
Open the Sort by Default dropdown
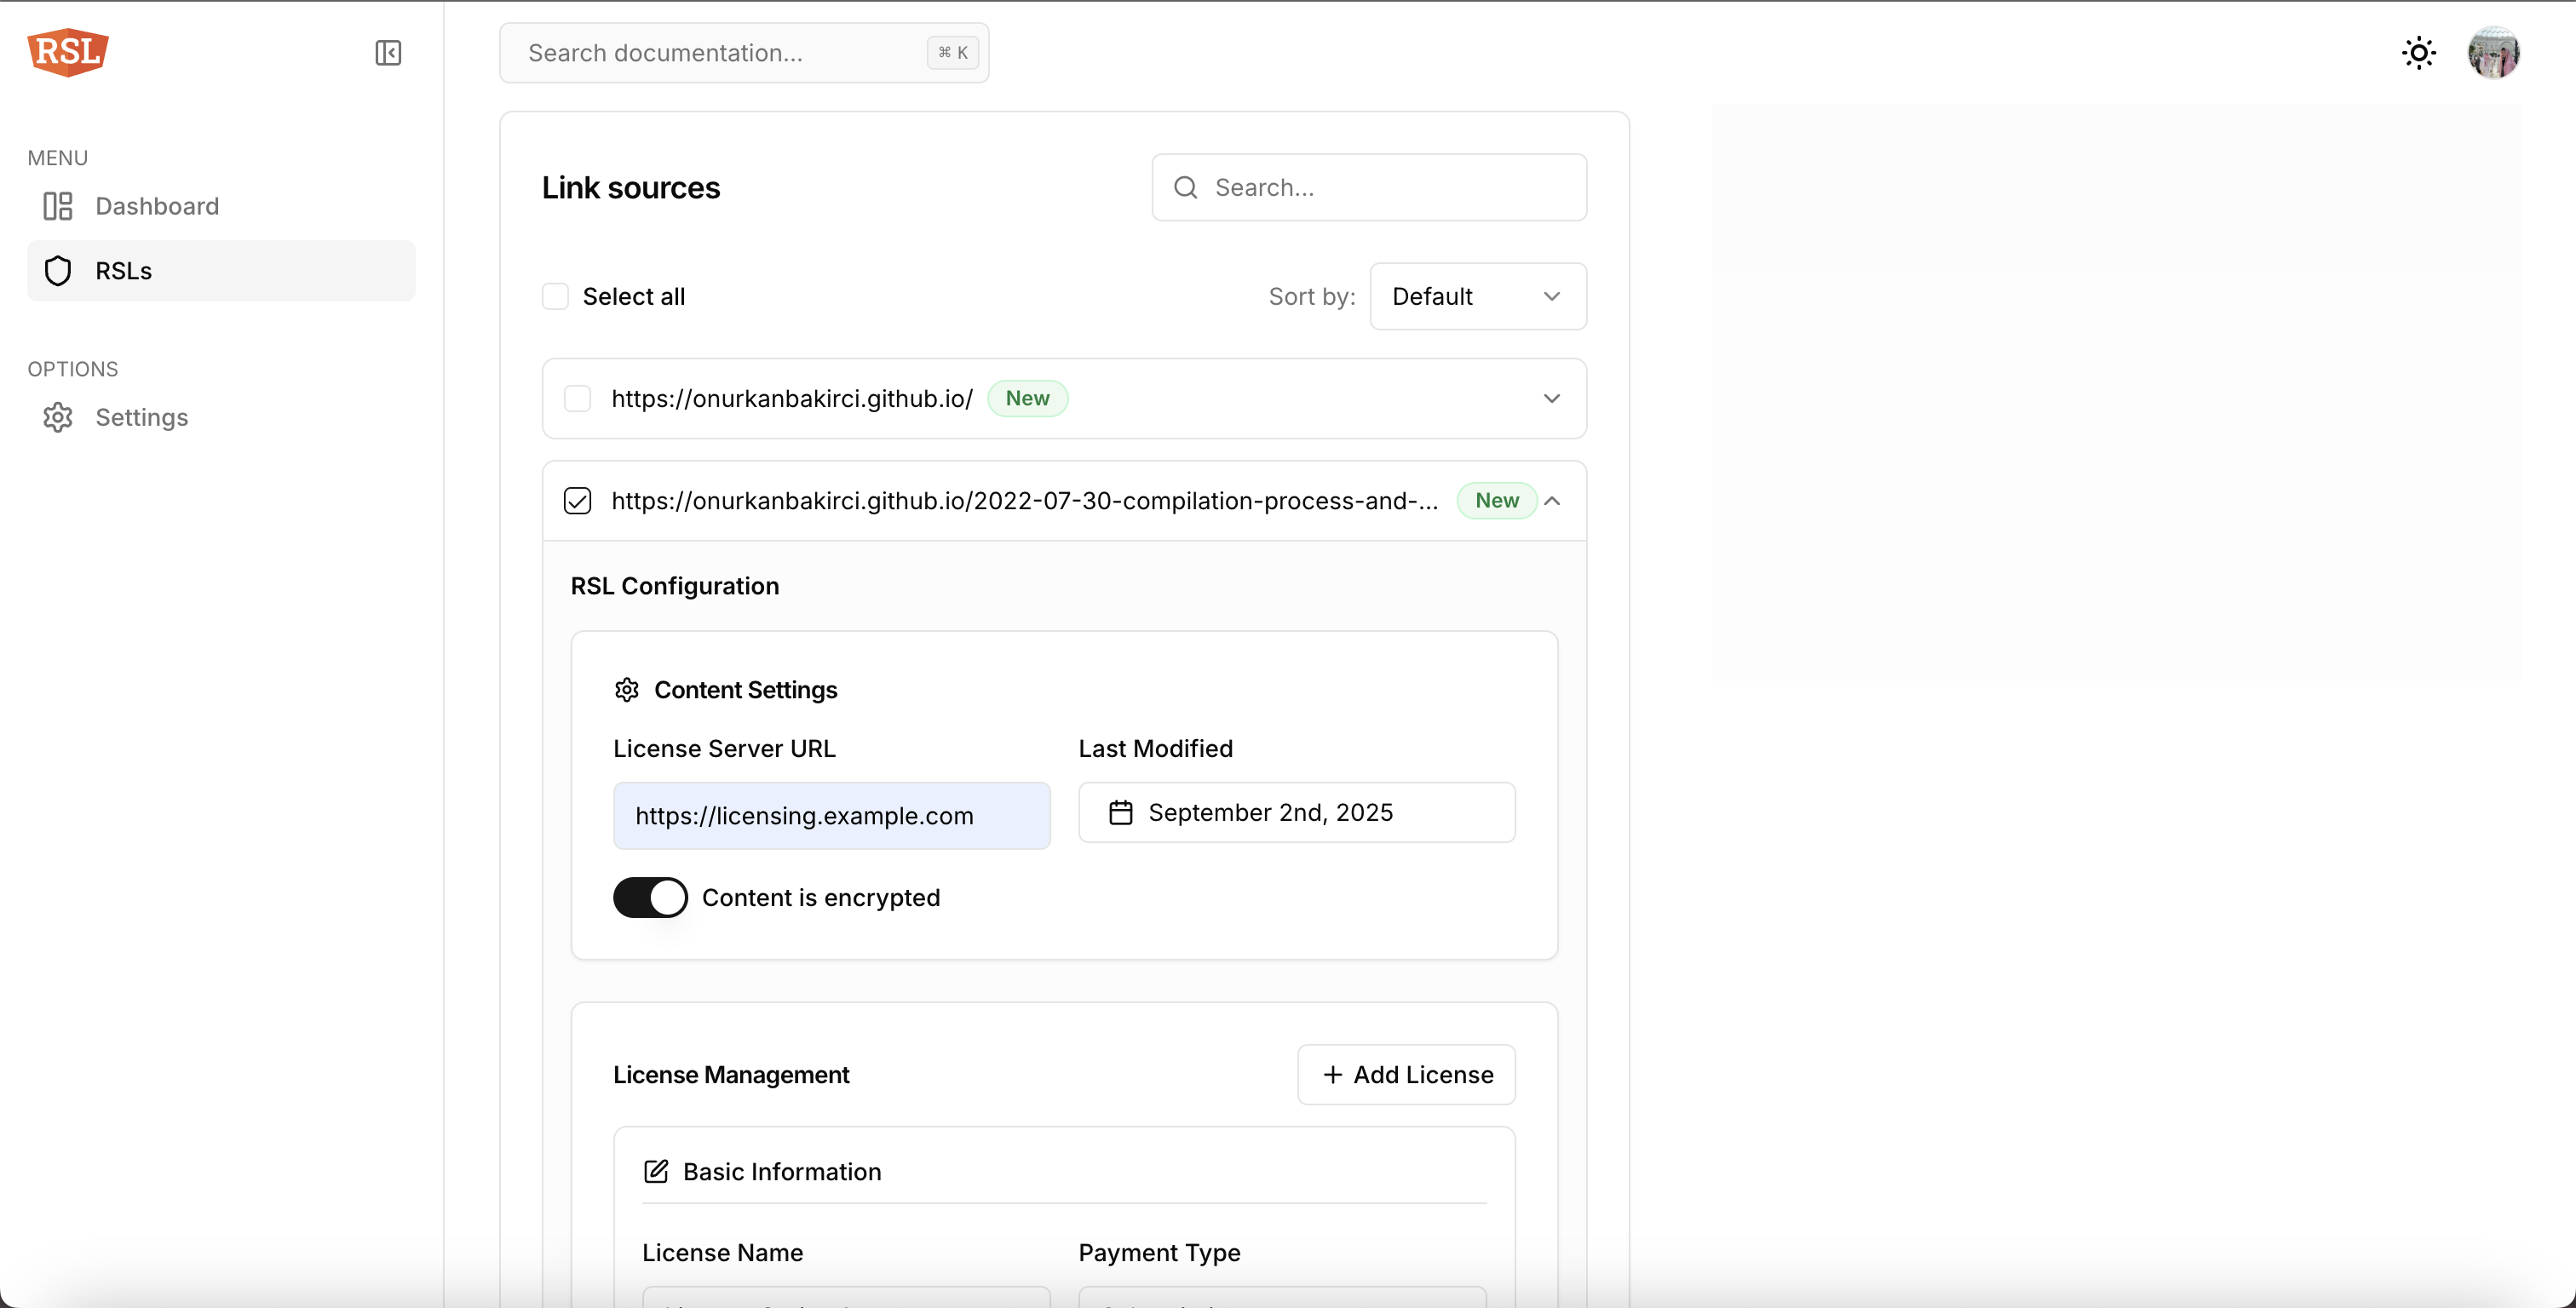click(x=1478, y=297)
